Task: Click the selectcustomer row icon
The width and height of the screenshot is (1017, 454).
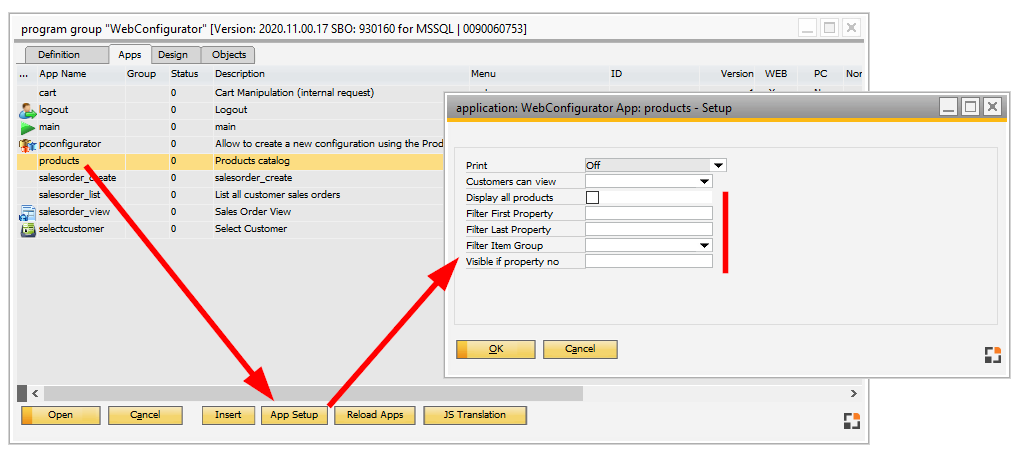Action: click(27, 229)
